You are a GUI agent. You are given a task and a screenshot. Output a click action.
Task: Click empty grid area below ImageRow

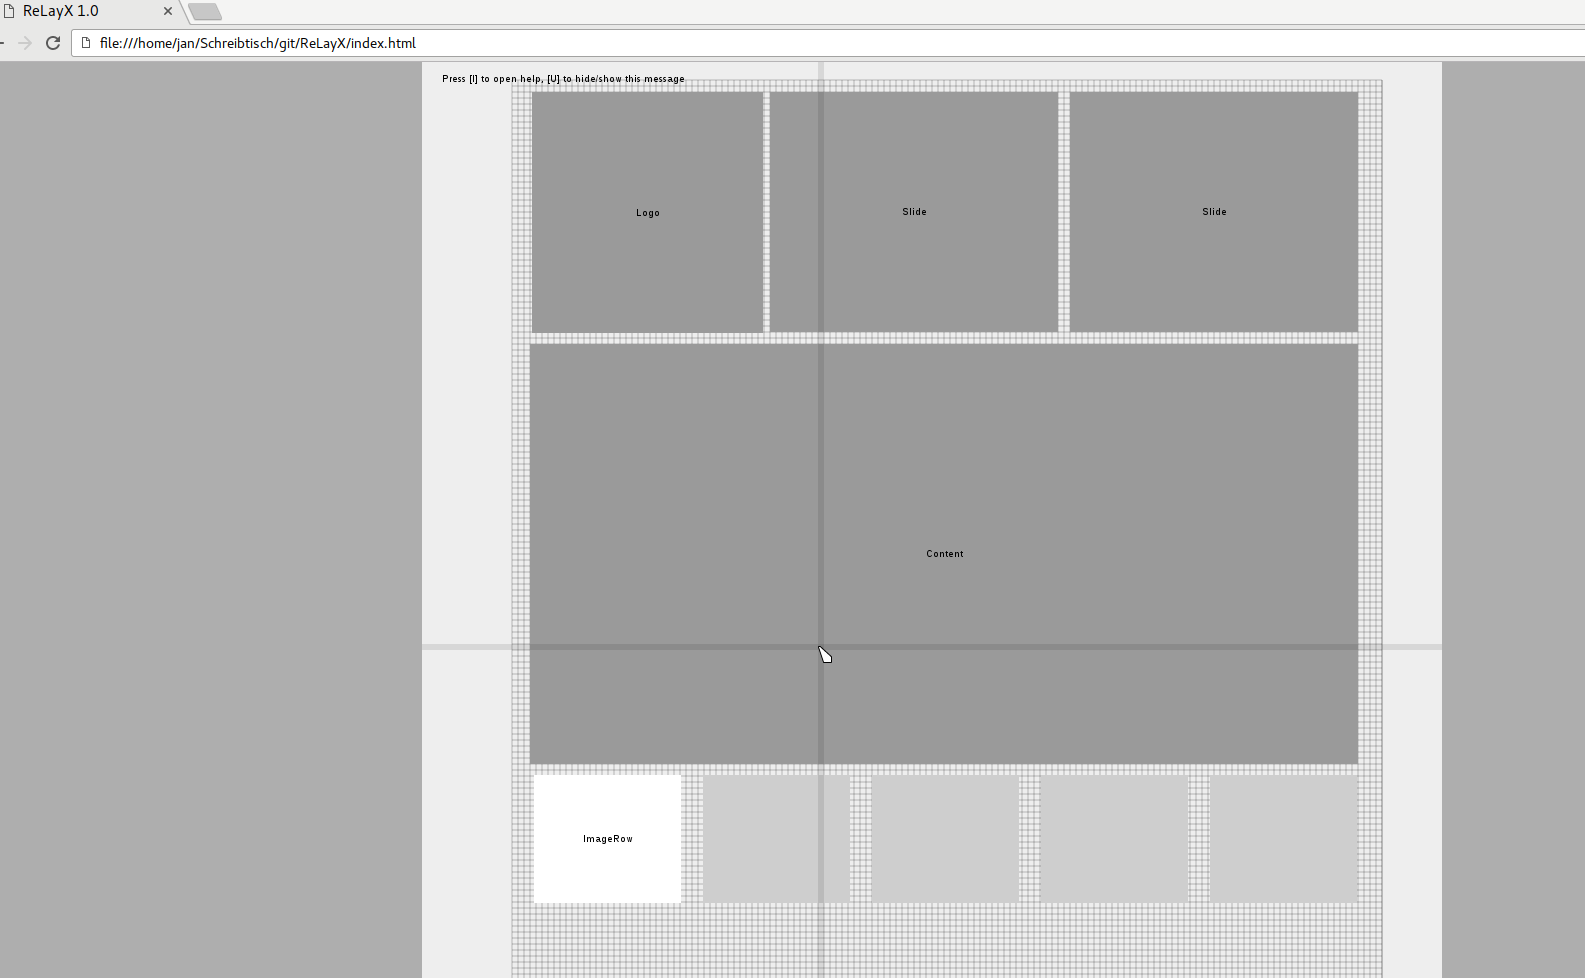[945, 942]
